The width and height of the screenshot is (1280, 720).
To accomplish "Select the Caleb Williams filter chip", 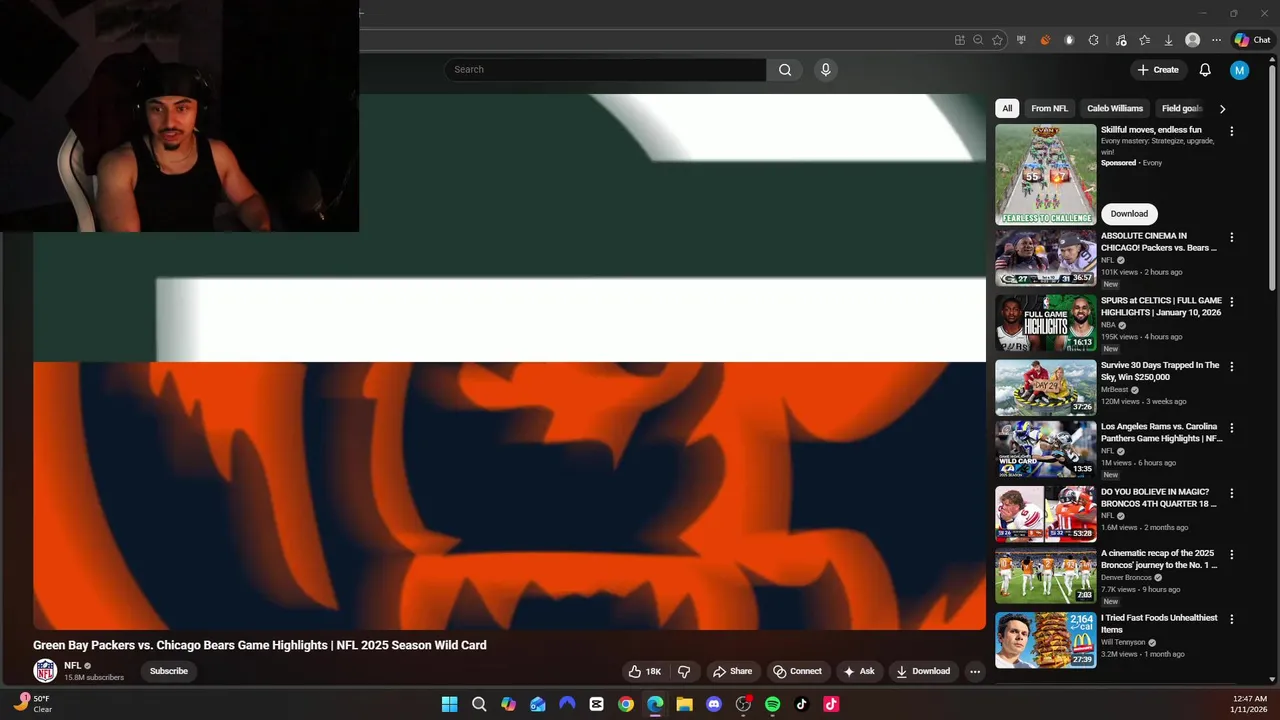I will click(x=1115, y=108).
